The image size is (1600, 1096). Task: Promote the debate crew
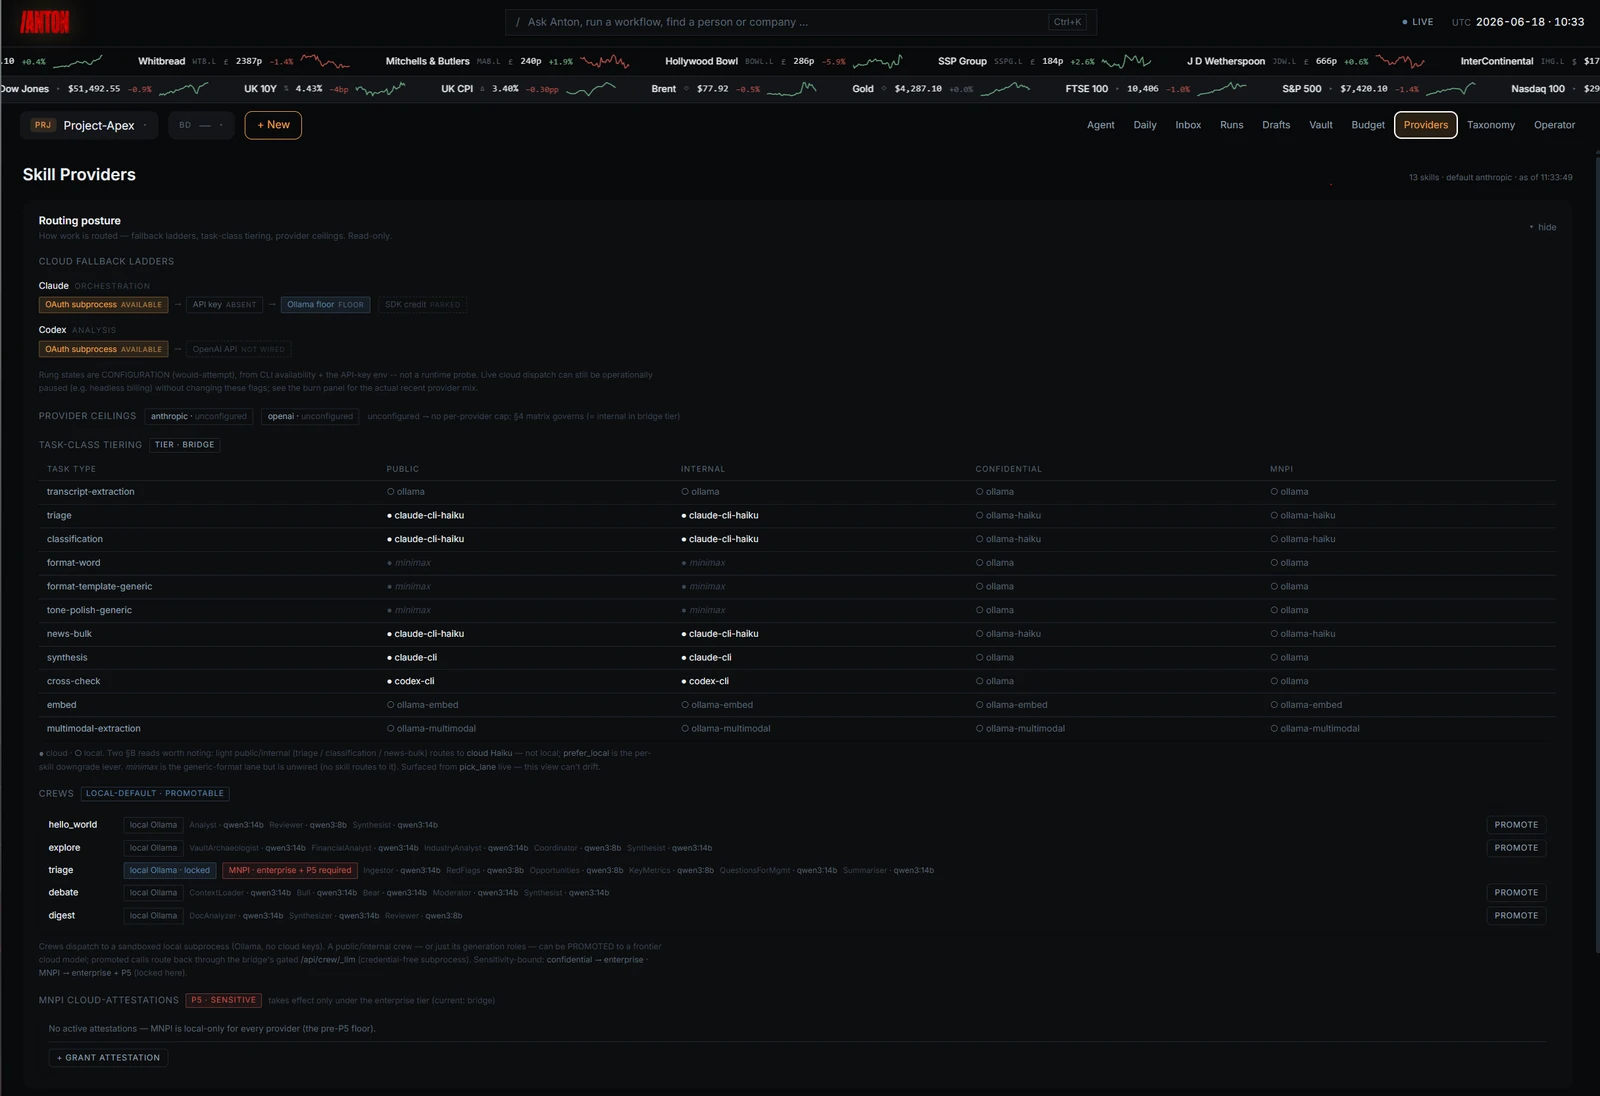1516,893
